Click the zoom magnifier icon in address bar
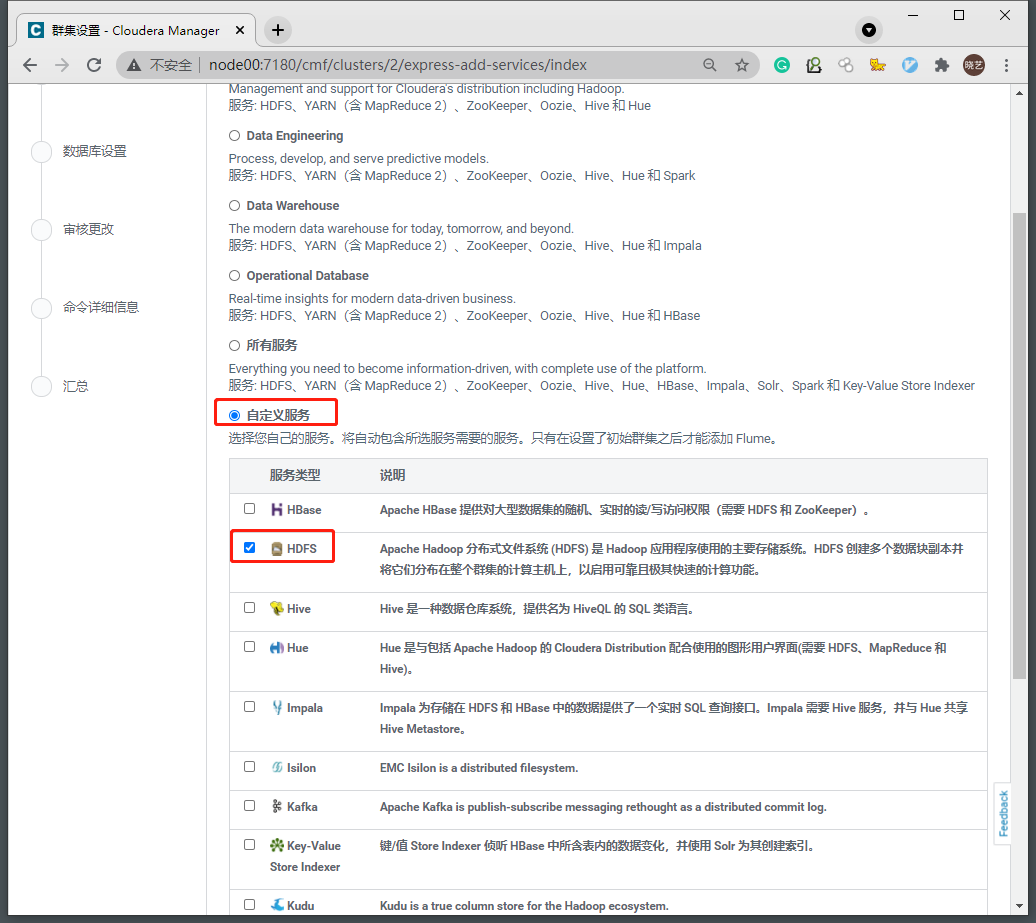Viewport: 1036px width, 923px height. coord(710,65)
